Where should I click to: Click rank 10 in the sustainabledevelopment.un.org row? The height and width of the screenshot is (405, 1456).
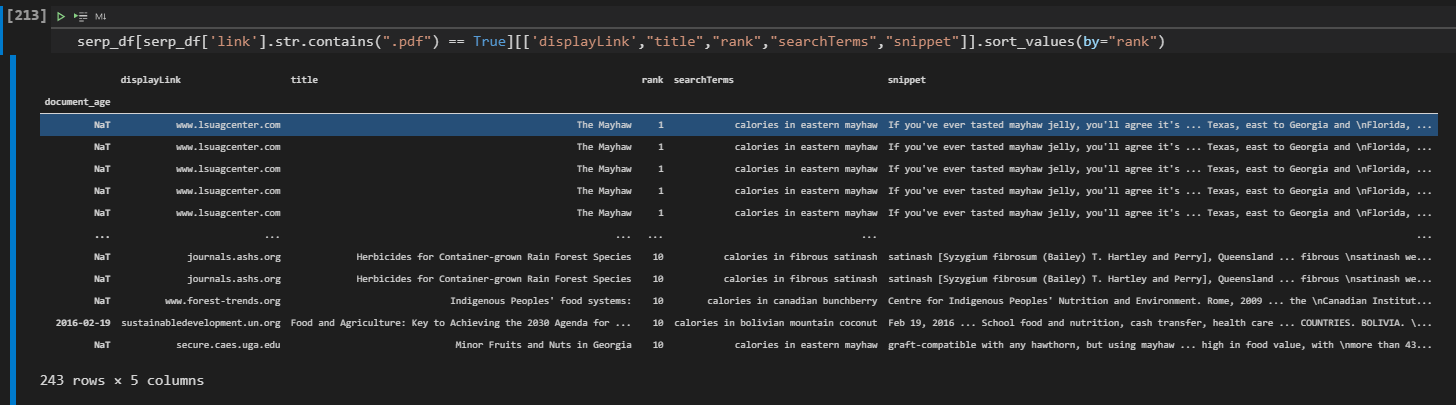[x=657, y=323]
